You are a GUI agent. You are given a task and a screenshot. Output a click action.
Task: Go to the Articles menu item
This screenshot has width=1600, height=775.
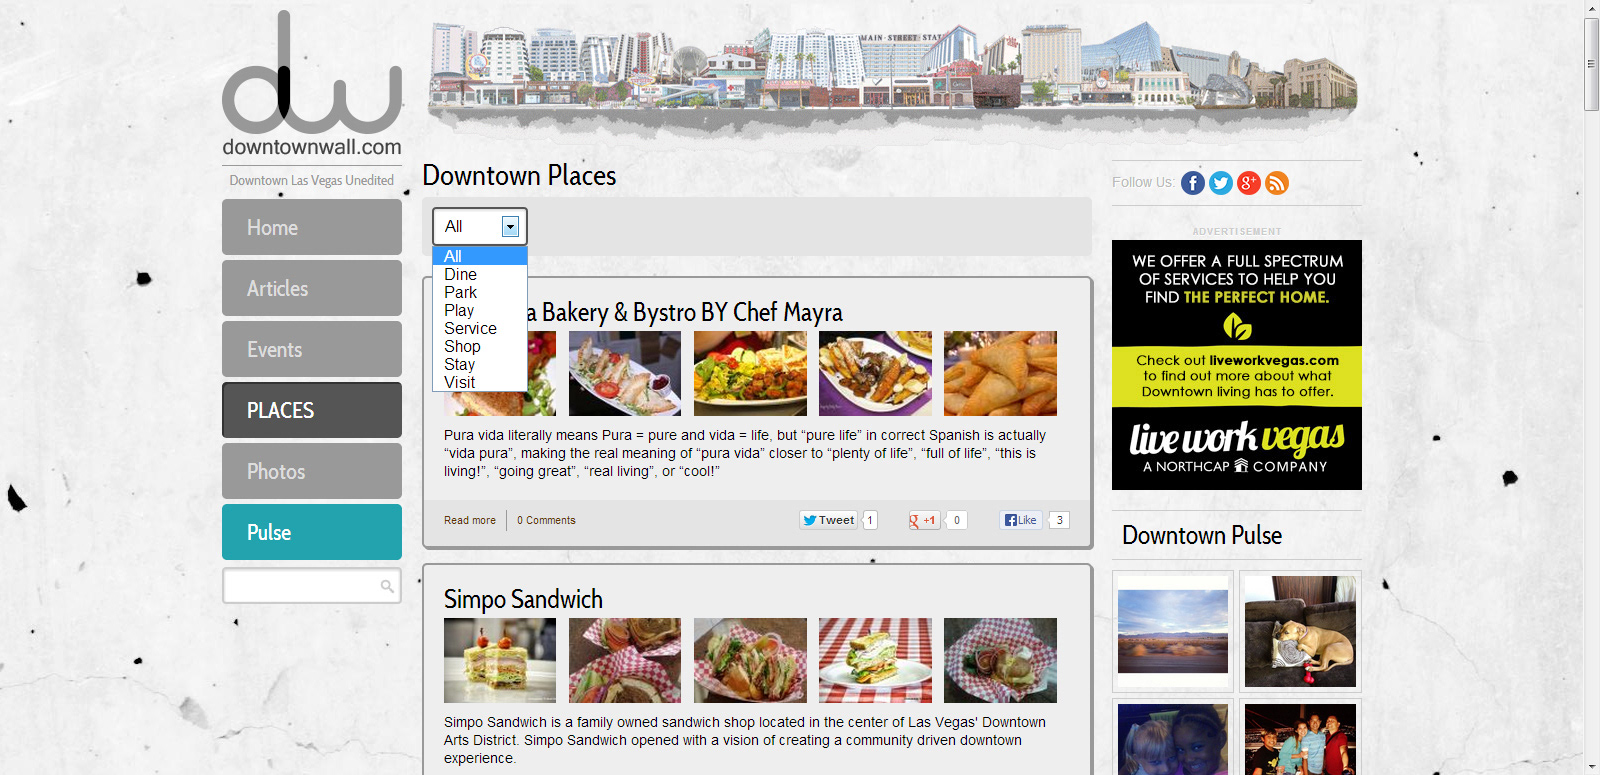point(311,289)
